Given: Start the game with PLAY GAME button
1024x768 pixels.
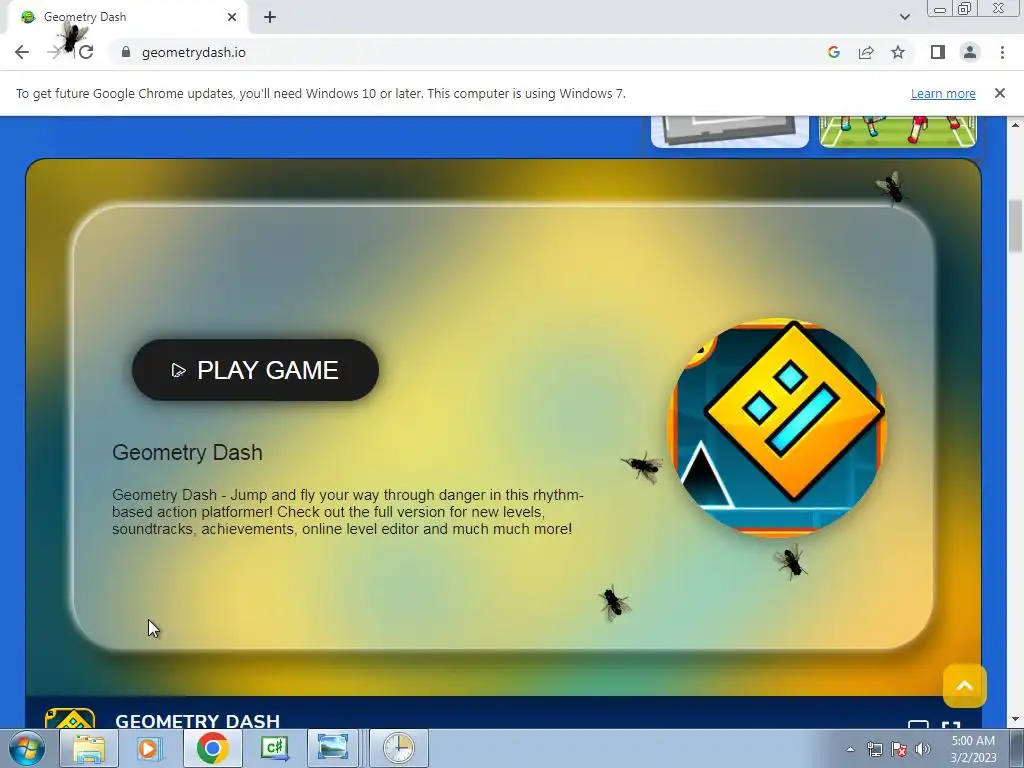Looking at the screenshot, I should tap(255, 370).
